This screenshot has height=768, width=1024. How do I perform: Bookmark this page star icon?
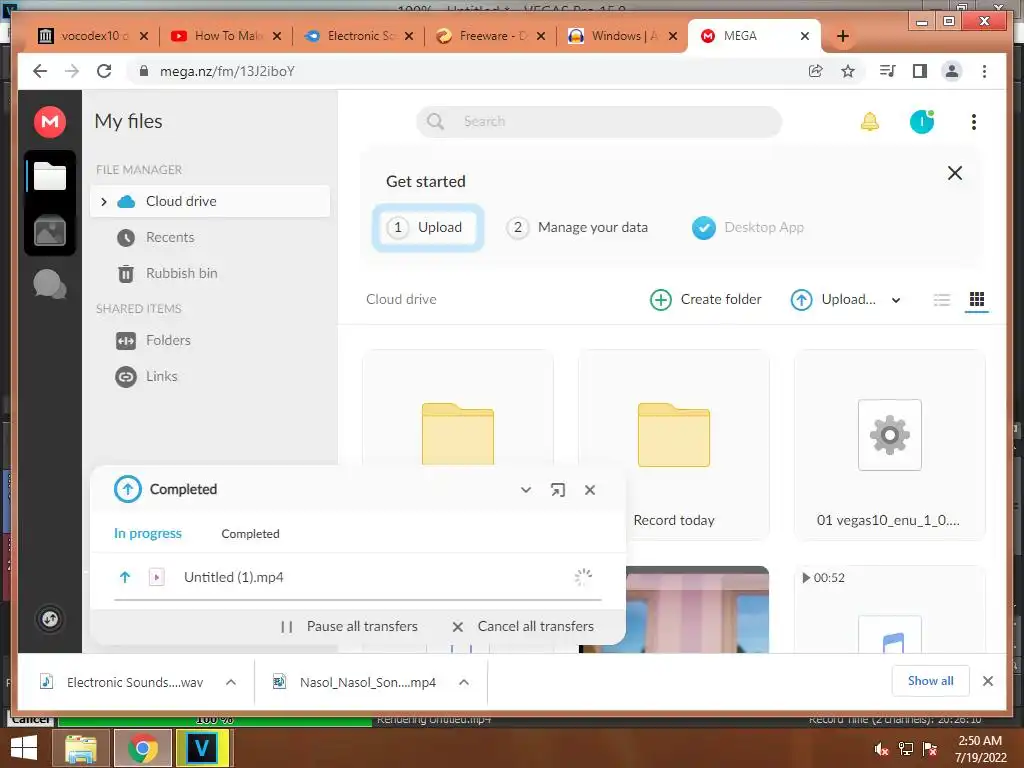click(848, 71)
